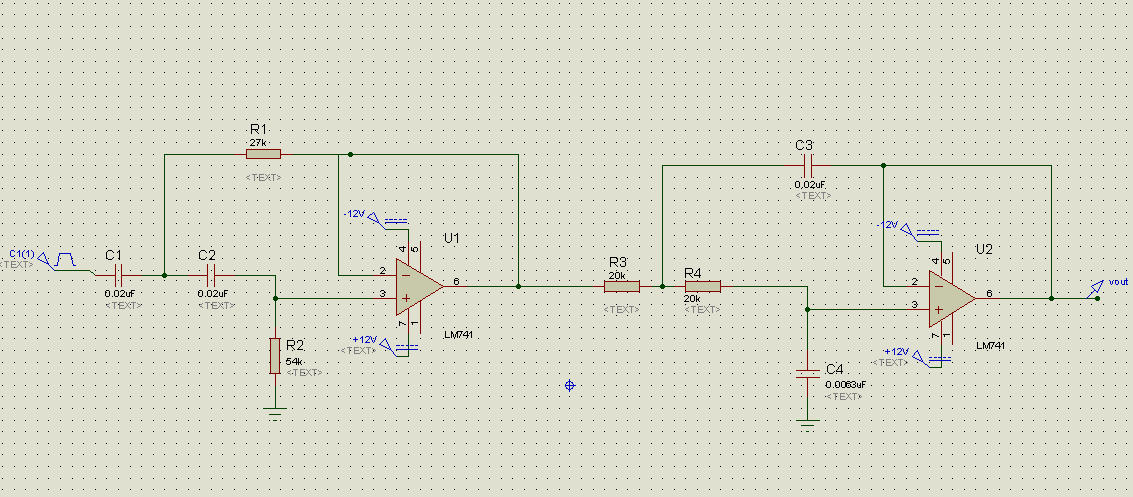Click the C2 capacitor symbol

point(210,274)
